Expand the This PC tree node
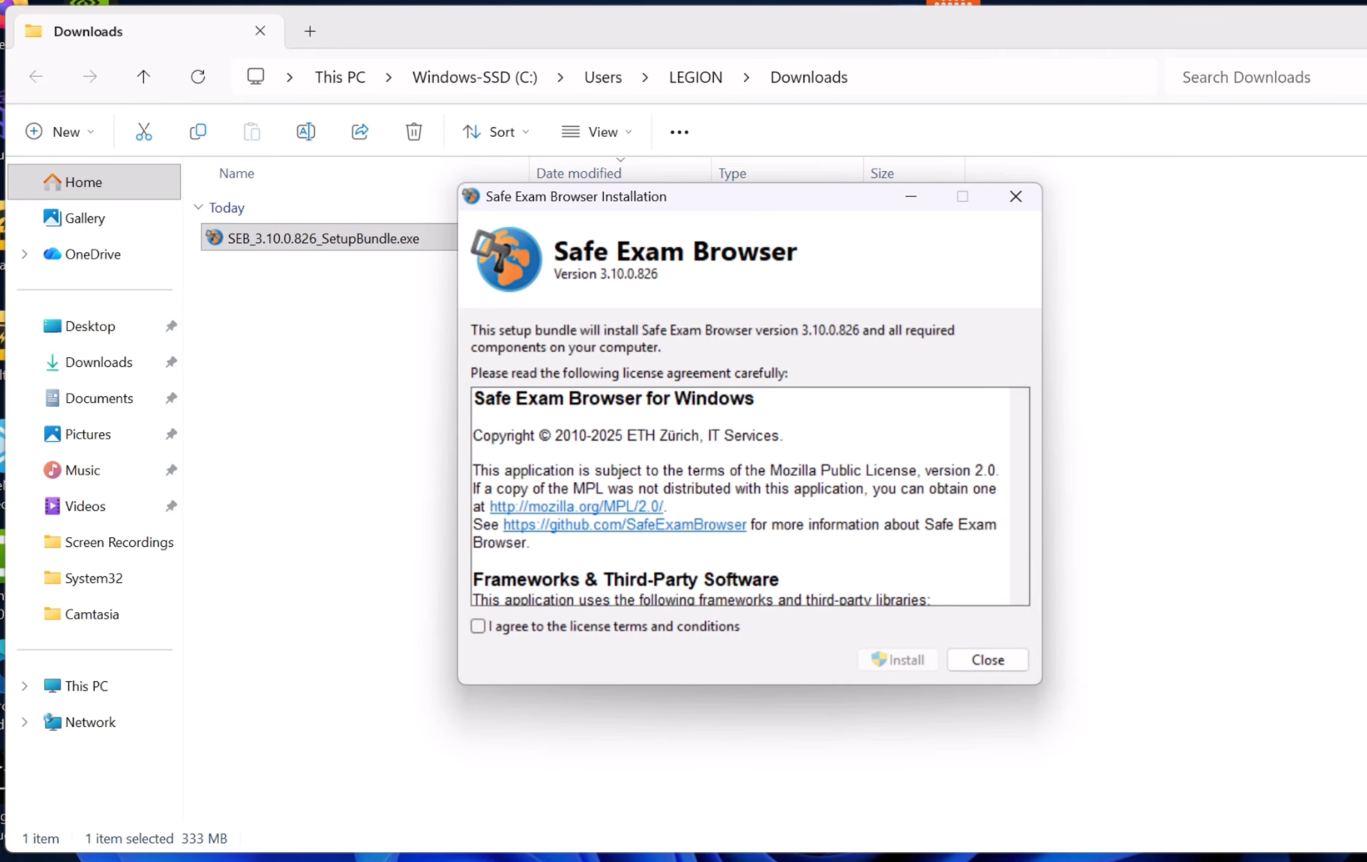This screenshot has width=1367, height=862. tap(25, 686)
